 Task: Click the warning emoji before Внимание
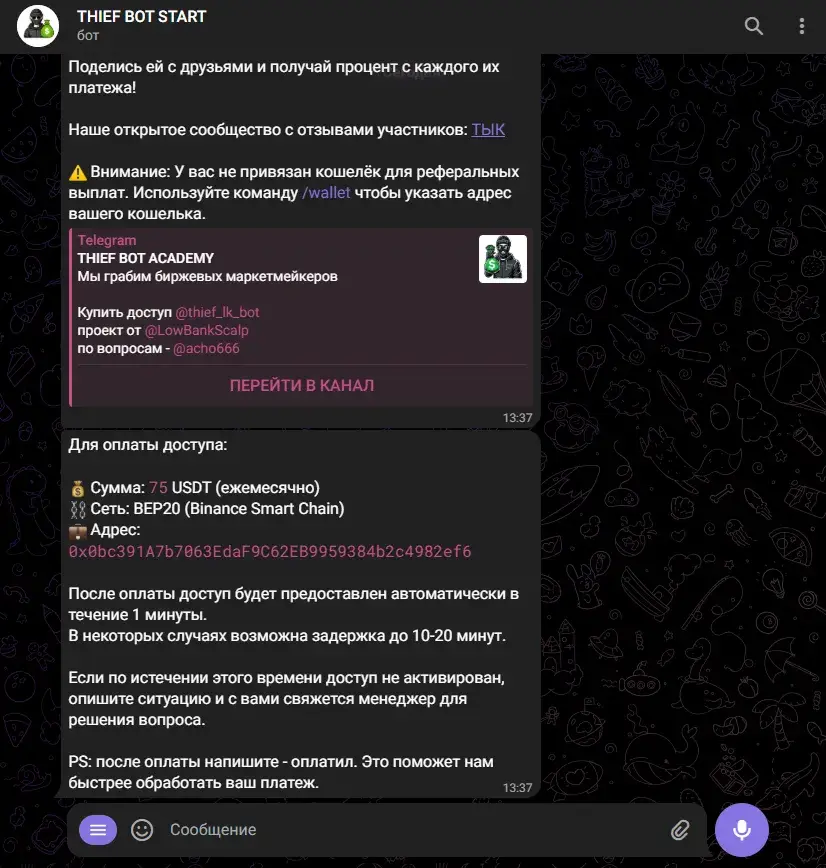pos(78,173)
